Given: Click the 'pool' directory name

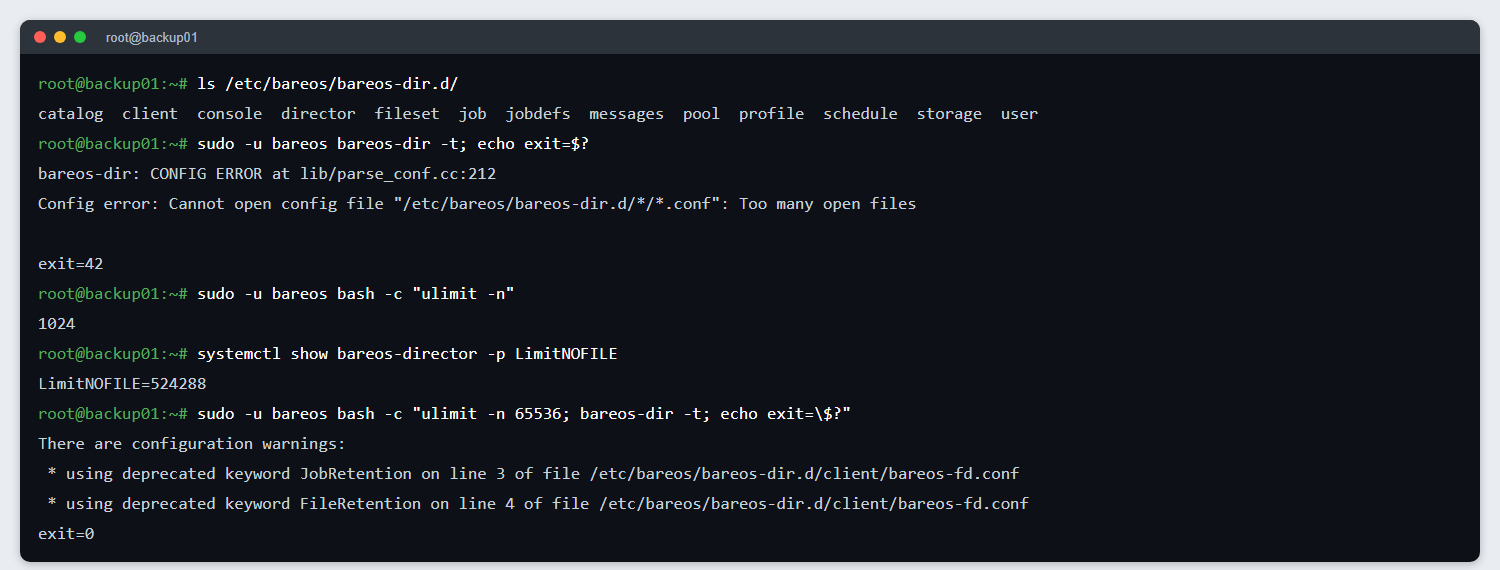Looking at the screenshot, I should click(x=701, y=114).
